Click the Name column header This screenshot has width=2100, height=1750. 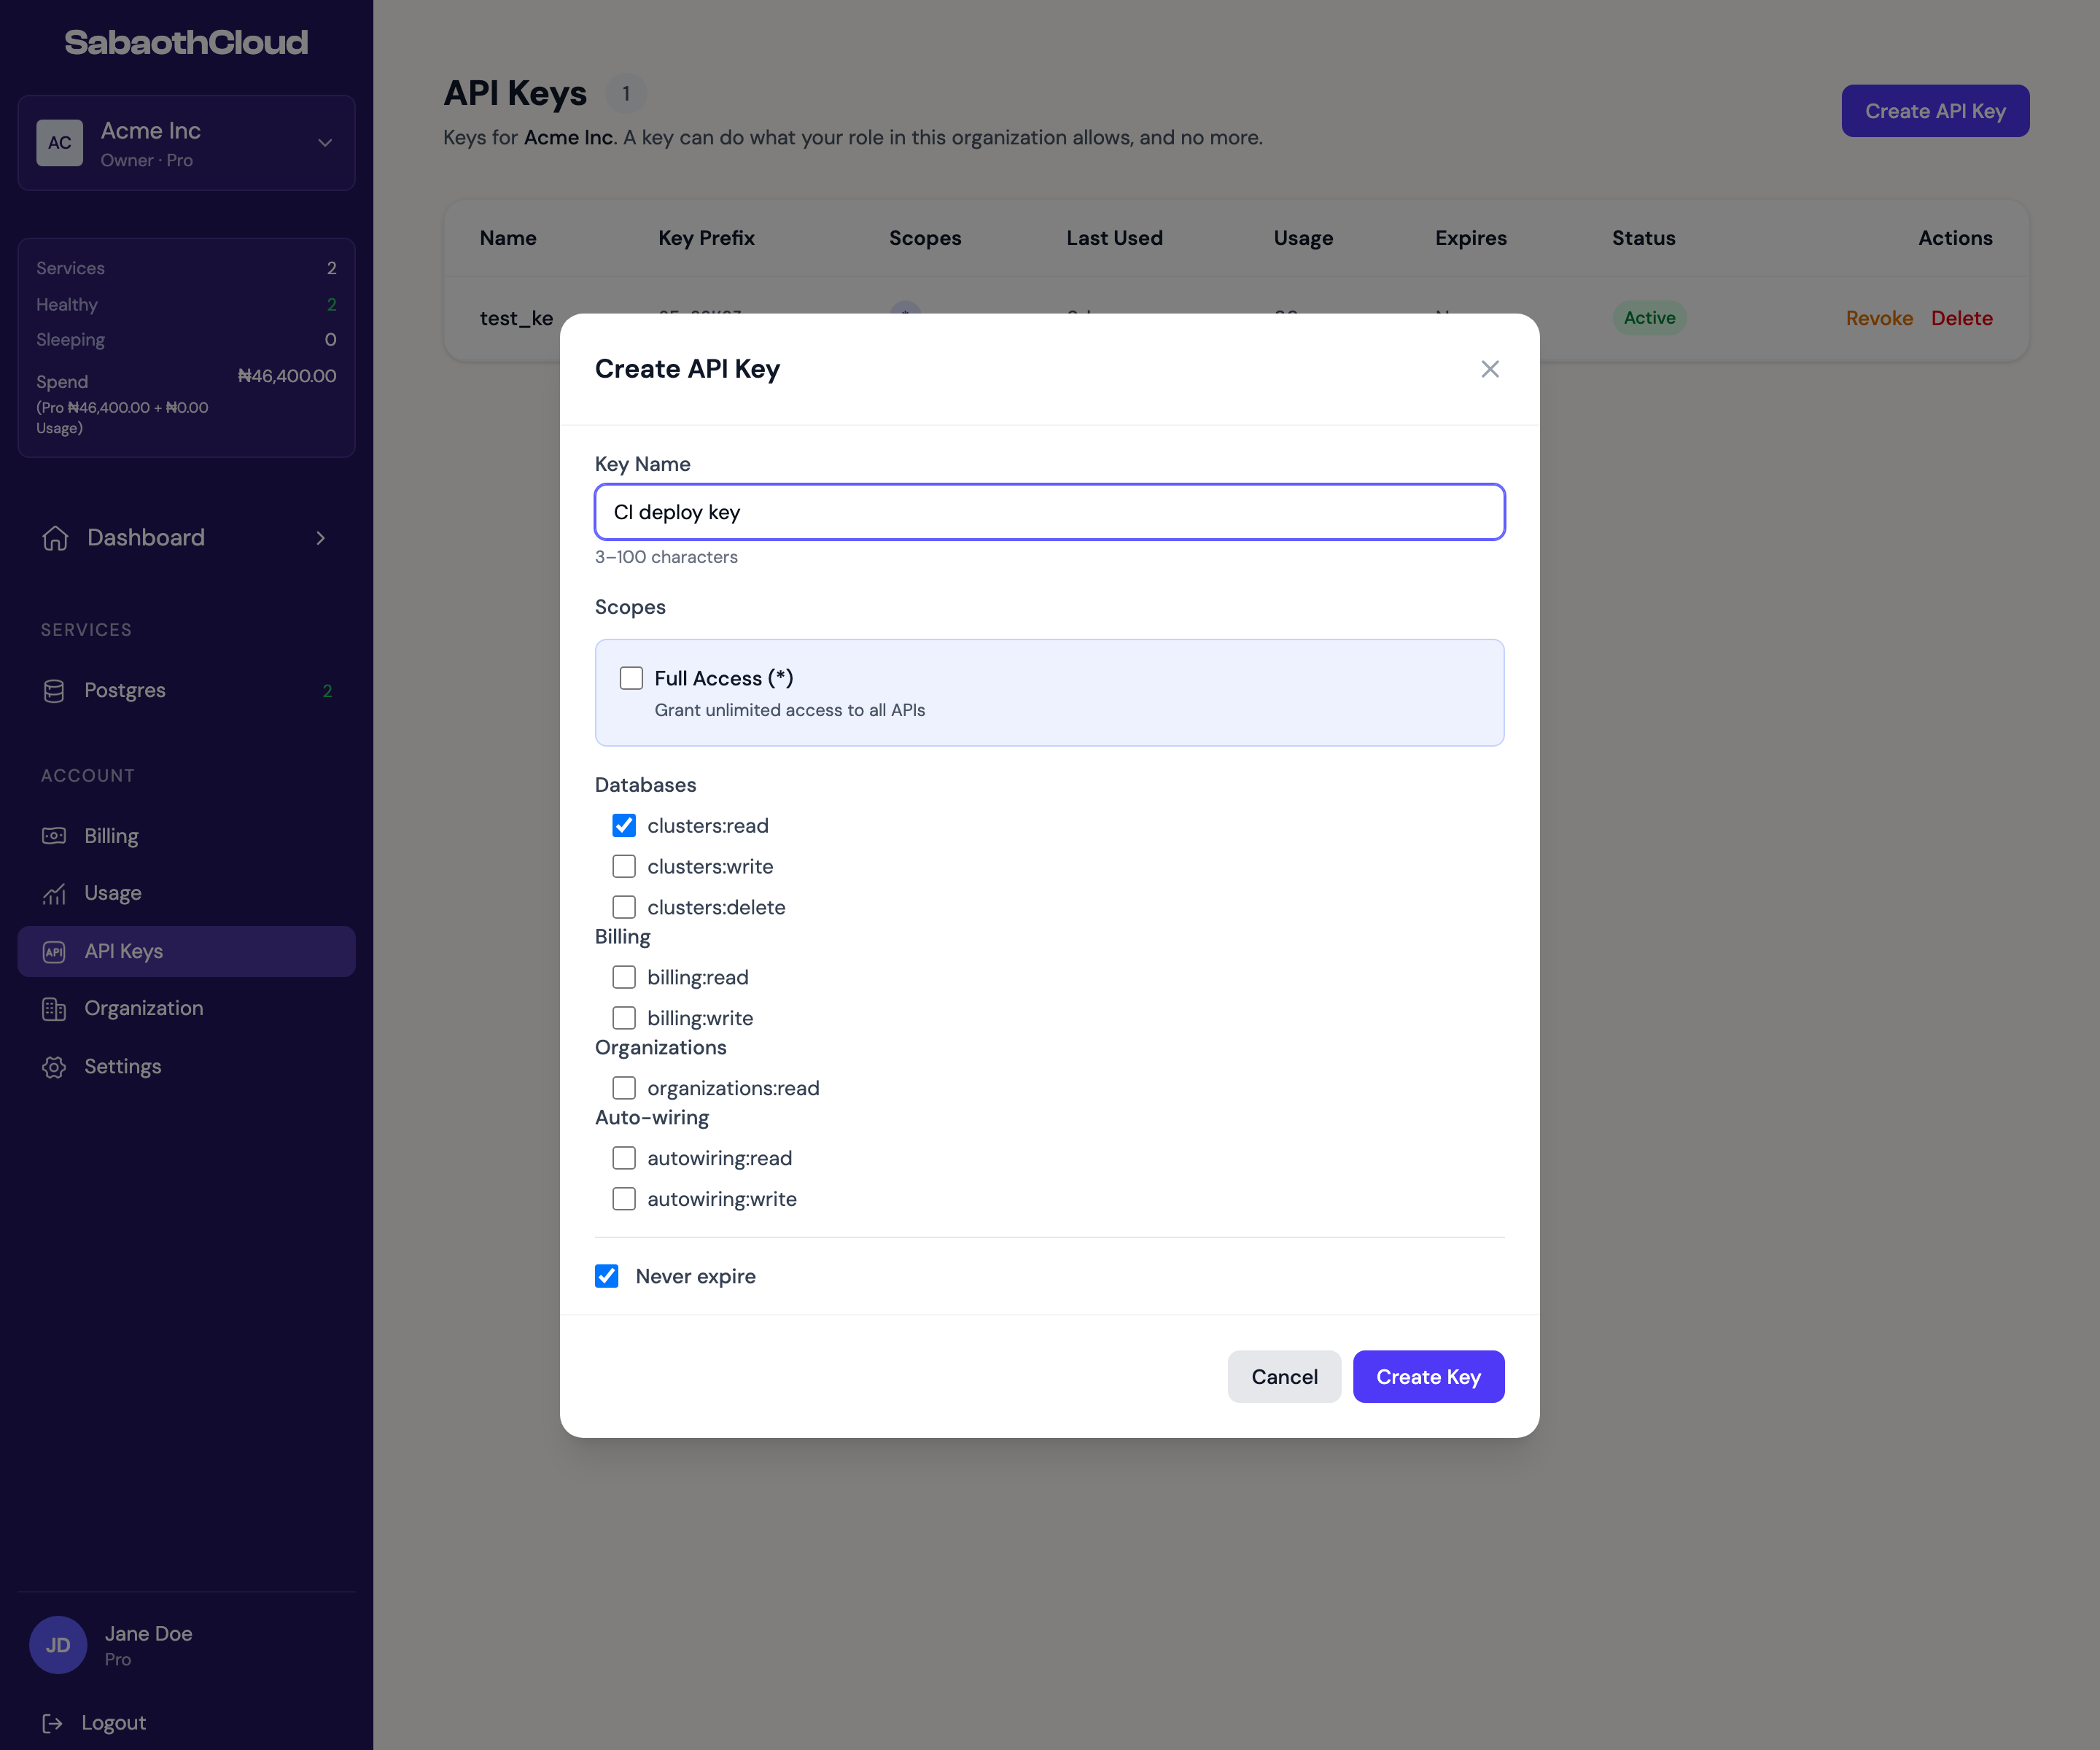coord(508,238)
